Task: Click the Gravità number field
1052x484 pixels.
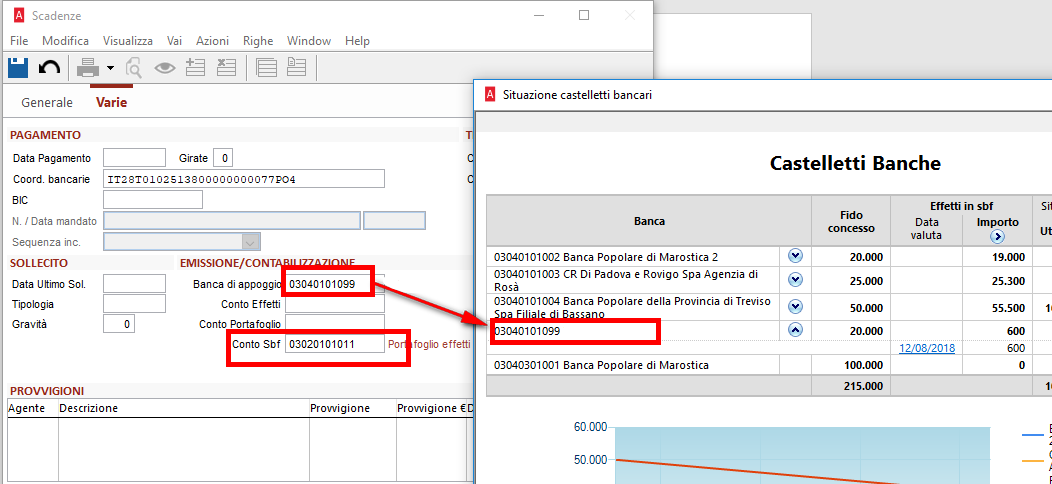Action: click(x=119, y=324)
